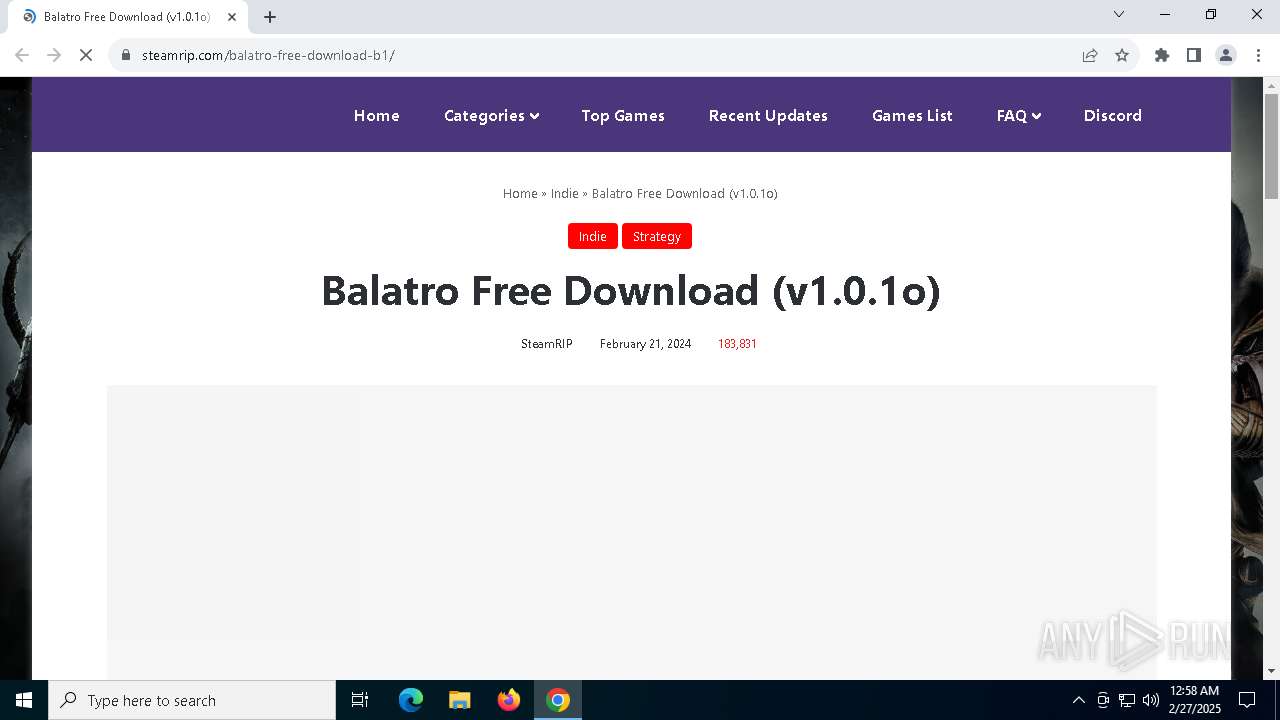Open the network status tray icon
The height and width of the screenshot is (720, 1280).
pyautogui.click(x=1127, y=700)
